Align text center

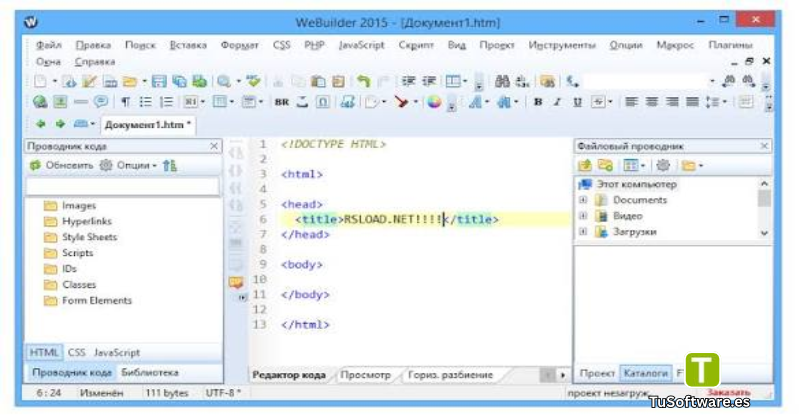tap(652, 102)
